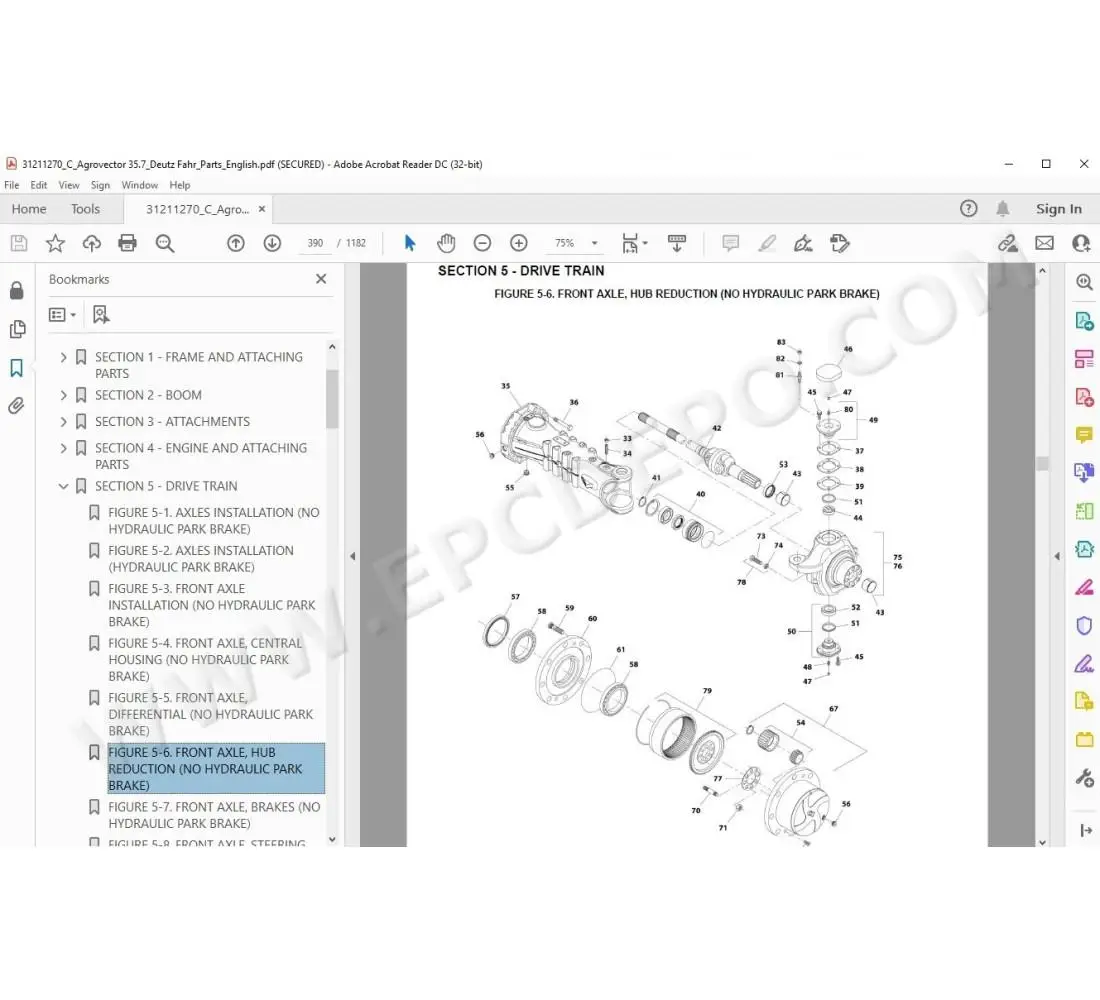Open the zoom level dropdown arrow

[x=594, y=244]
